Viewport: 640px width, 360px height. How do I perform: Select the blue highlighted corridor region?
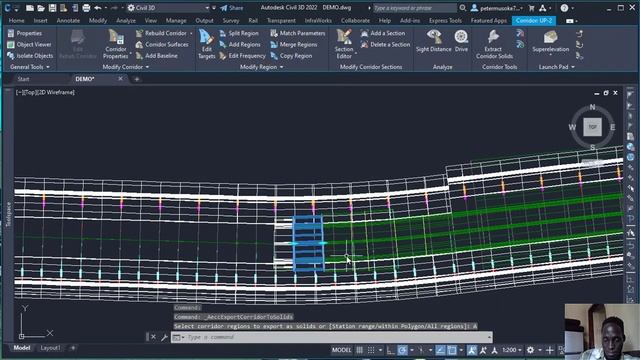tap(308, 244)
